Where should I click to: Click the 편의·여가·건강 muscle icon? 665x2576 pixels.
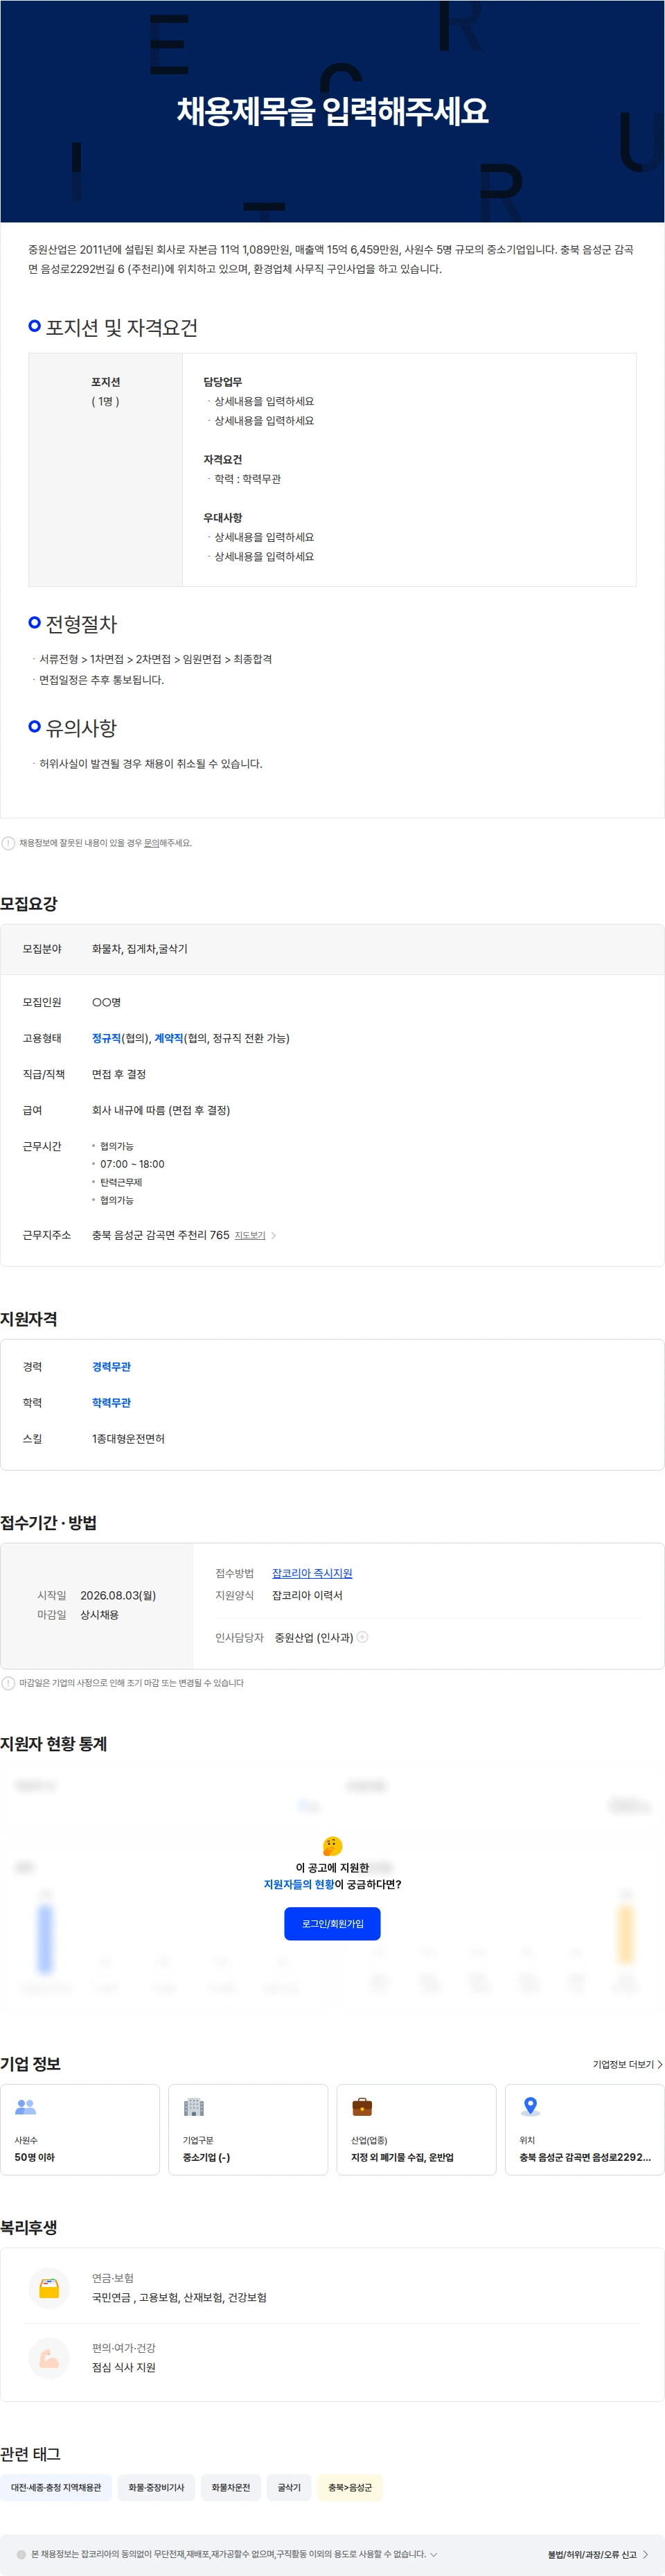point(49,2358)
